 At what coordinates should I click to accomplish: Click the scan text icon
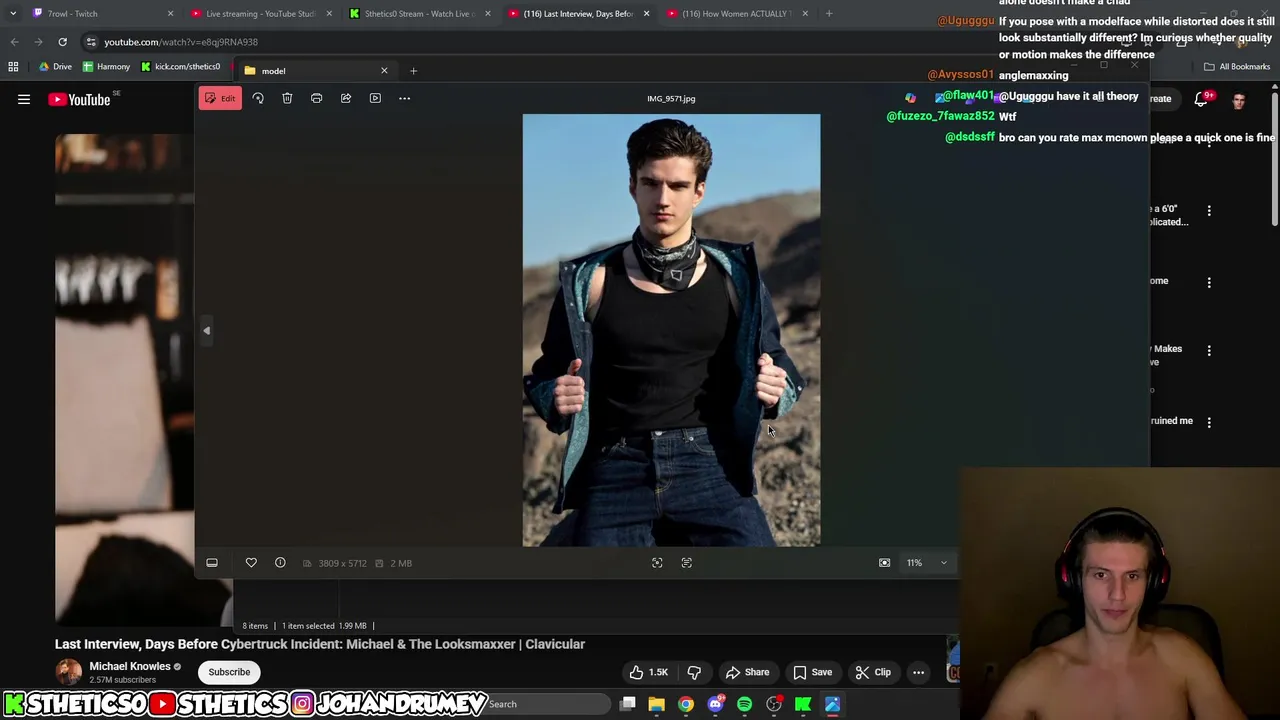pyautogui.click(x=686, y=563)
